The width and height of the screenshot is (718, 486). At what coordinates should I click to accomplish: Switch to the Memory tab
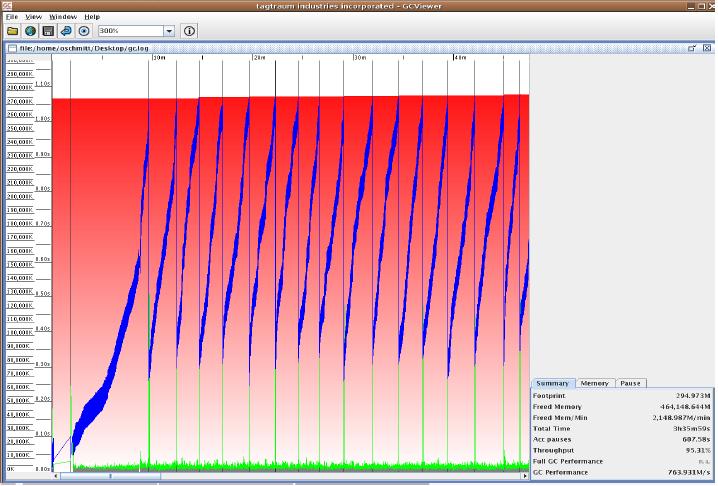pos(595,383)
